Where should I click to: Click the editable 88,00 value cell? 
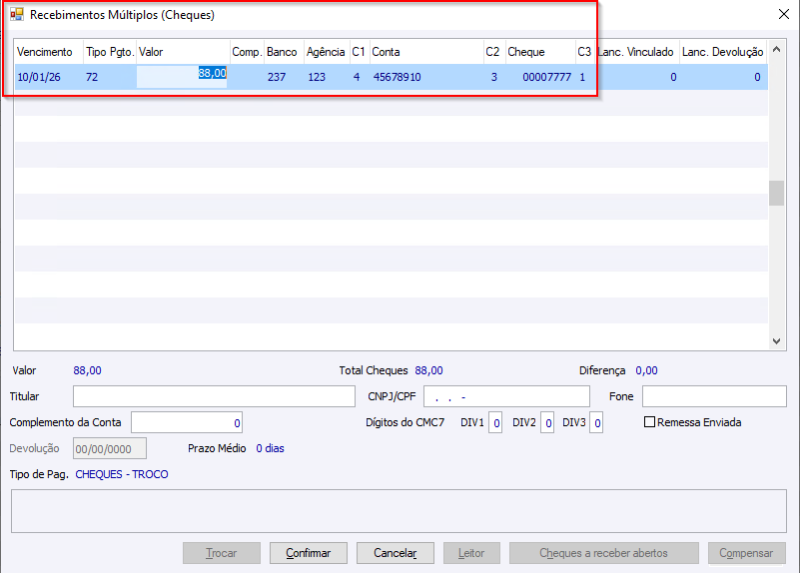182,77
